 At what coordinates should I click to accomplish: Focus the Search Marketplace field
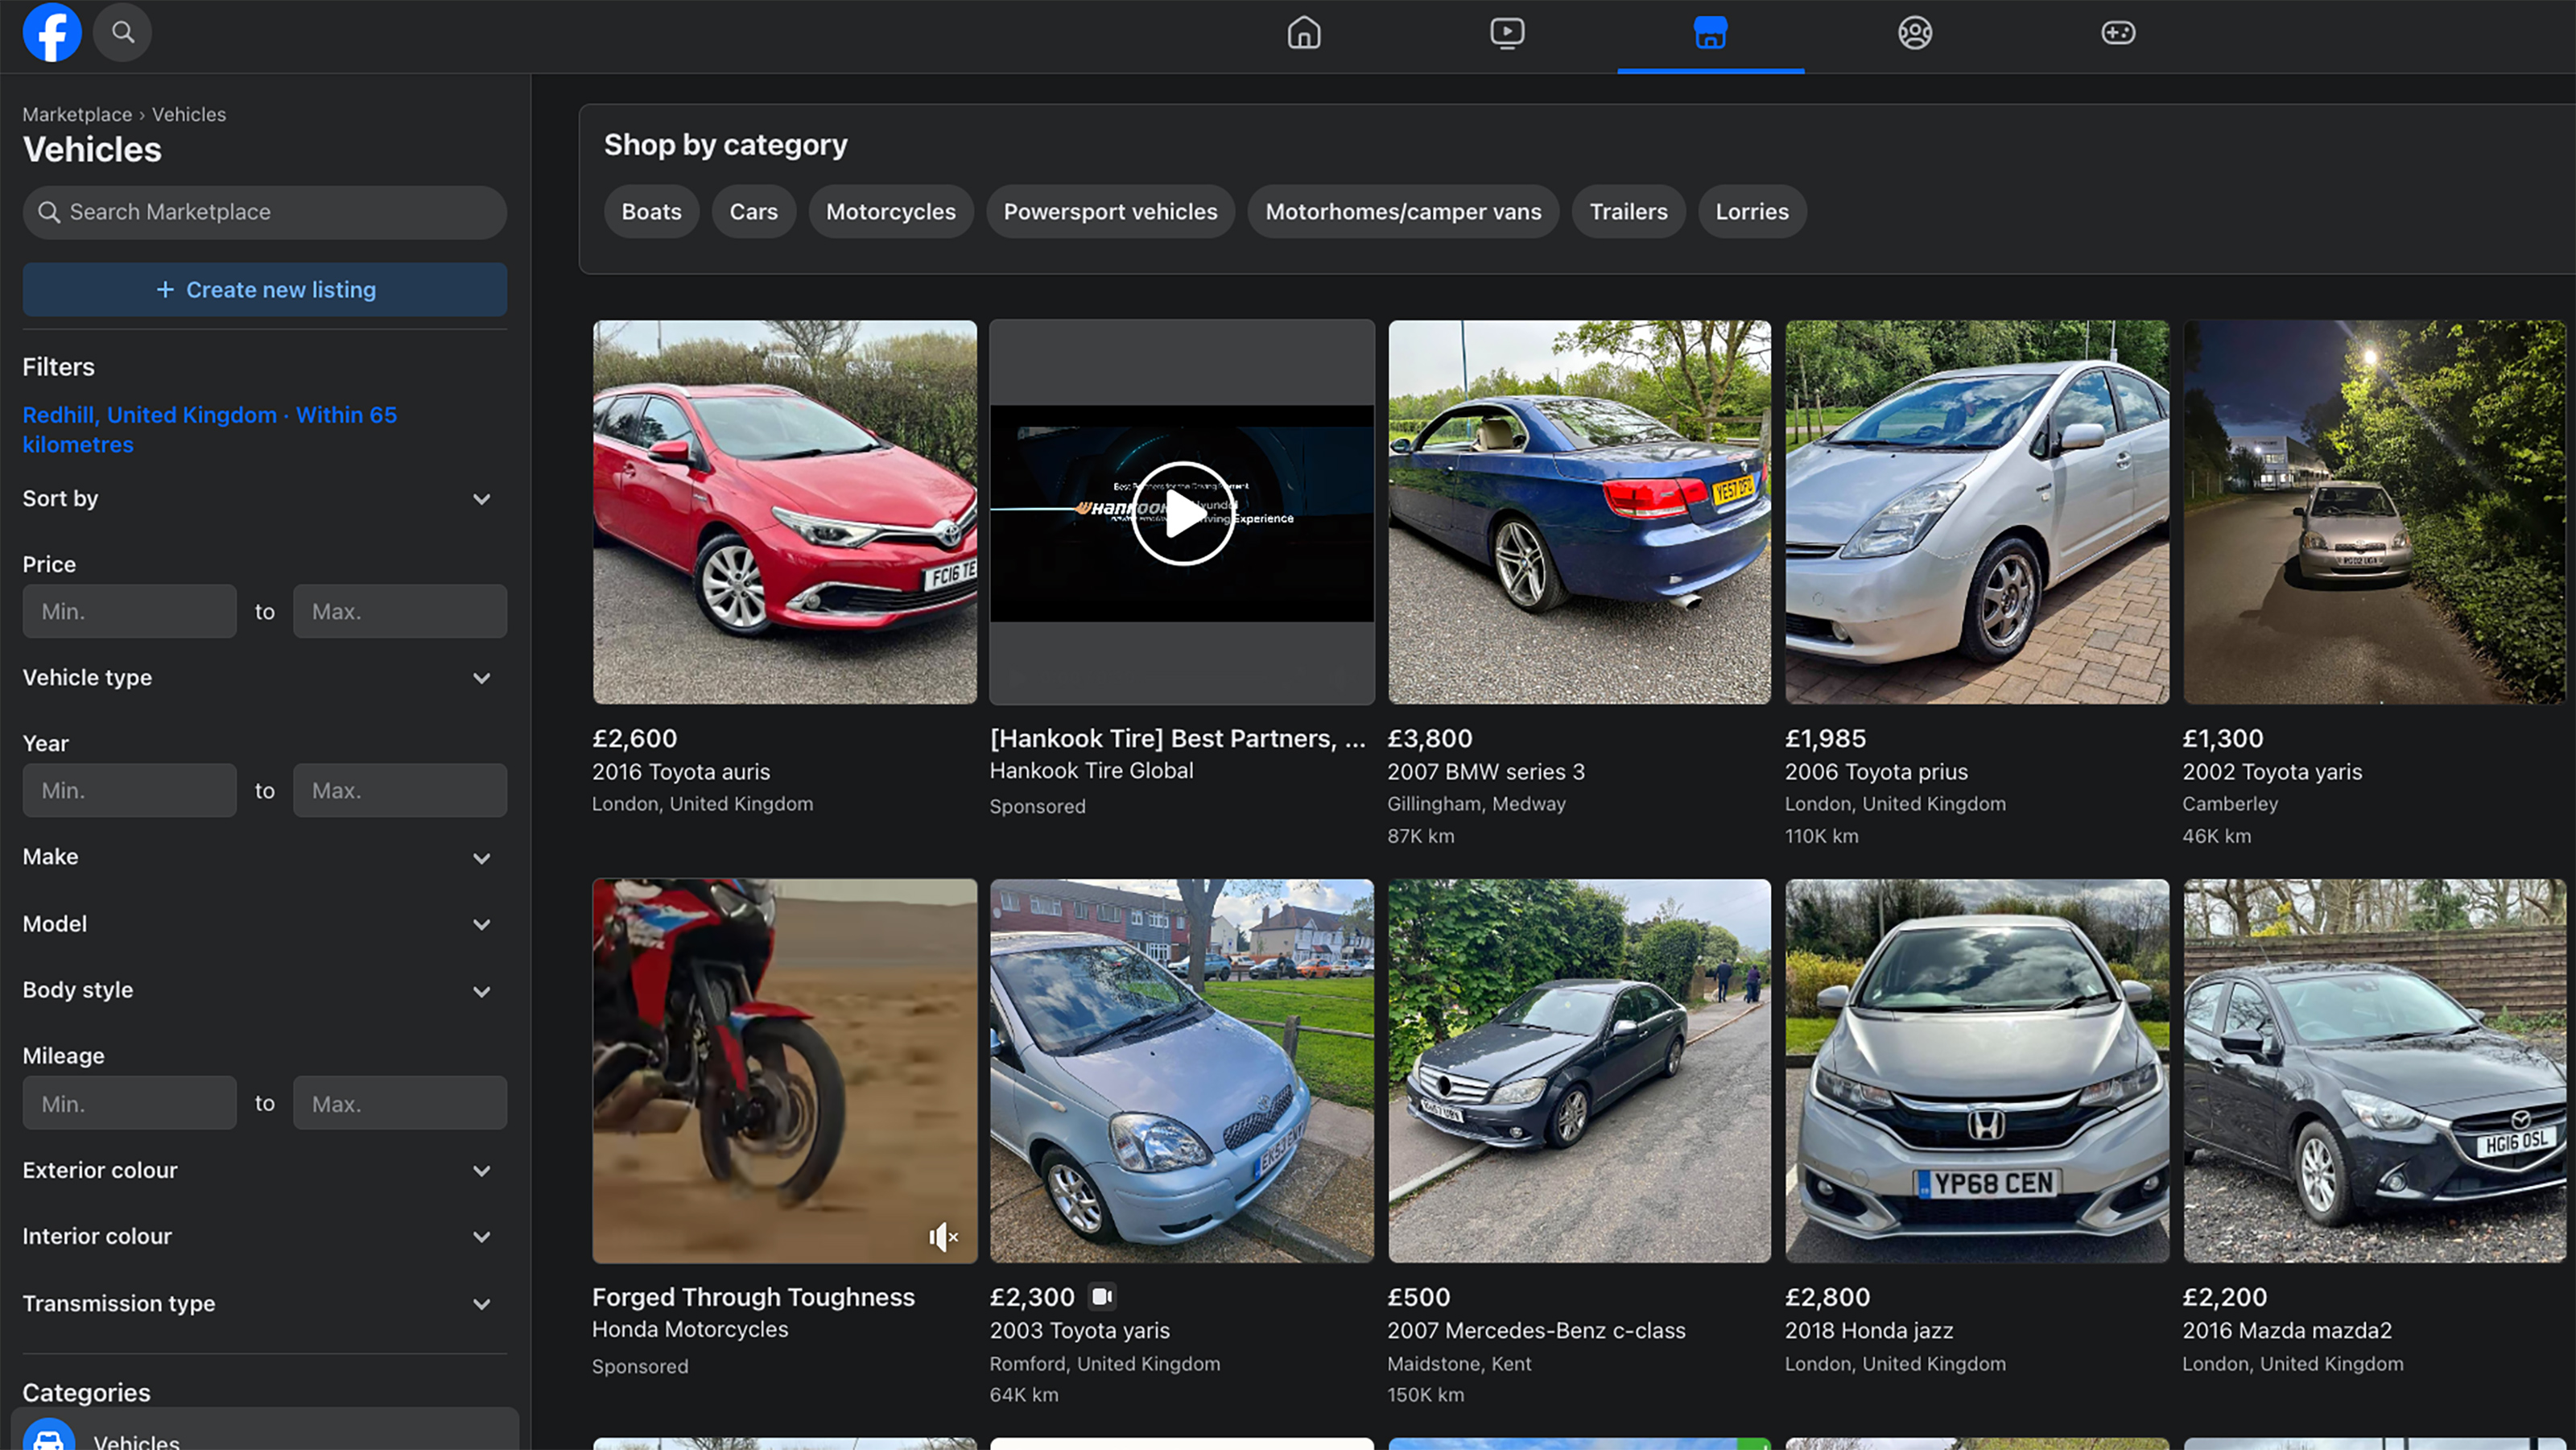coord(264,212)
